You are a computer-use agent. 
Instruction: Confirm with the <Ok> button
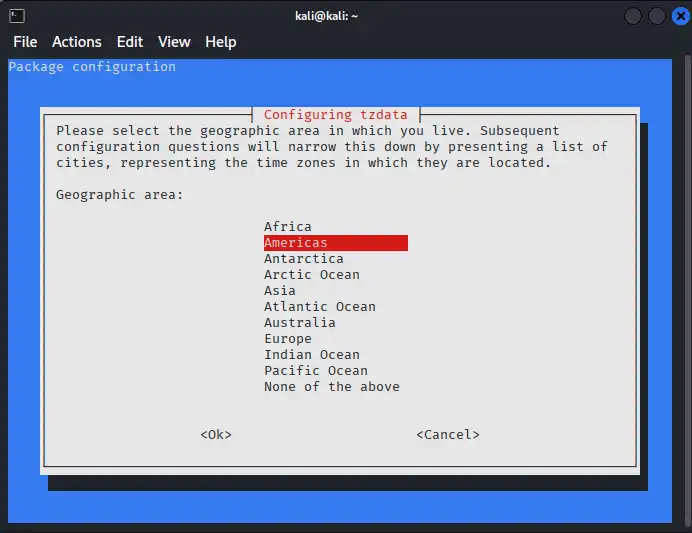[x=216, y=435]
